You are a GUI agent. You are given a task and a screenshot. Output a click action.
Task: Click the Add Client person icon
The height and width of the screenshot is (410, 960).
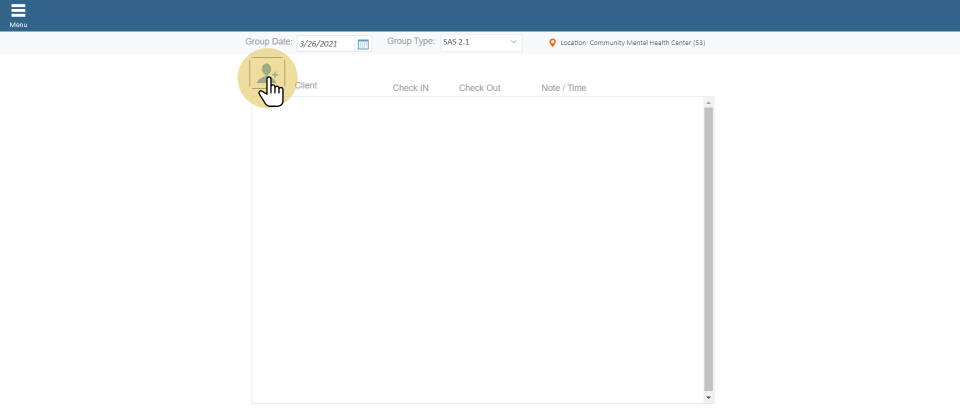[x=267, y=75]
